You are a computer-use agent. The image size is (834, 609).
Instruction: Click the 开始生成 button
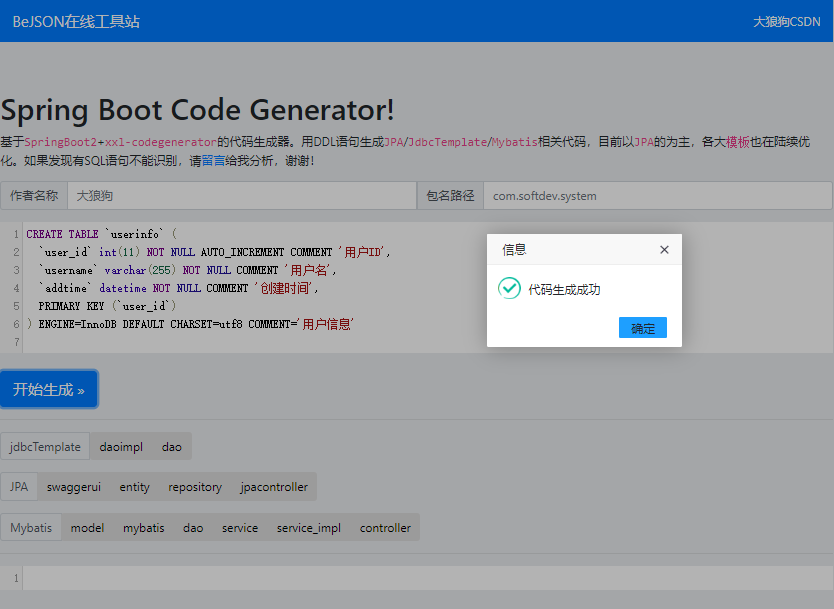(x=49, y=389)
